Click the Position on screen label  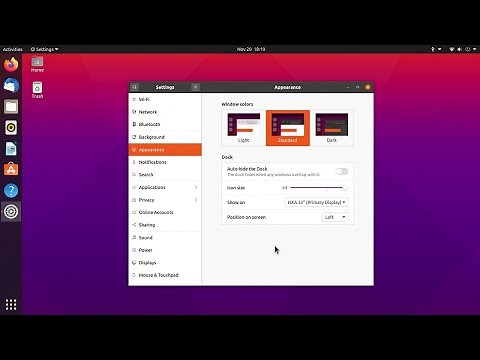246,217
